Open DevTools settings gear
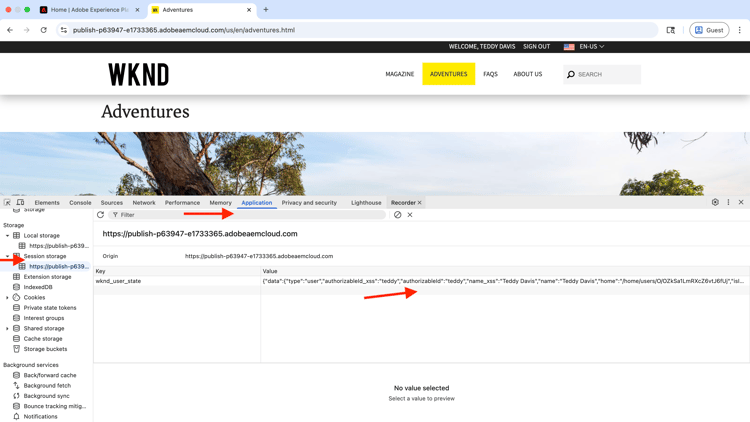Image resolution: width=750 pixels, height=422 pixels. [715, 202]
